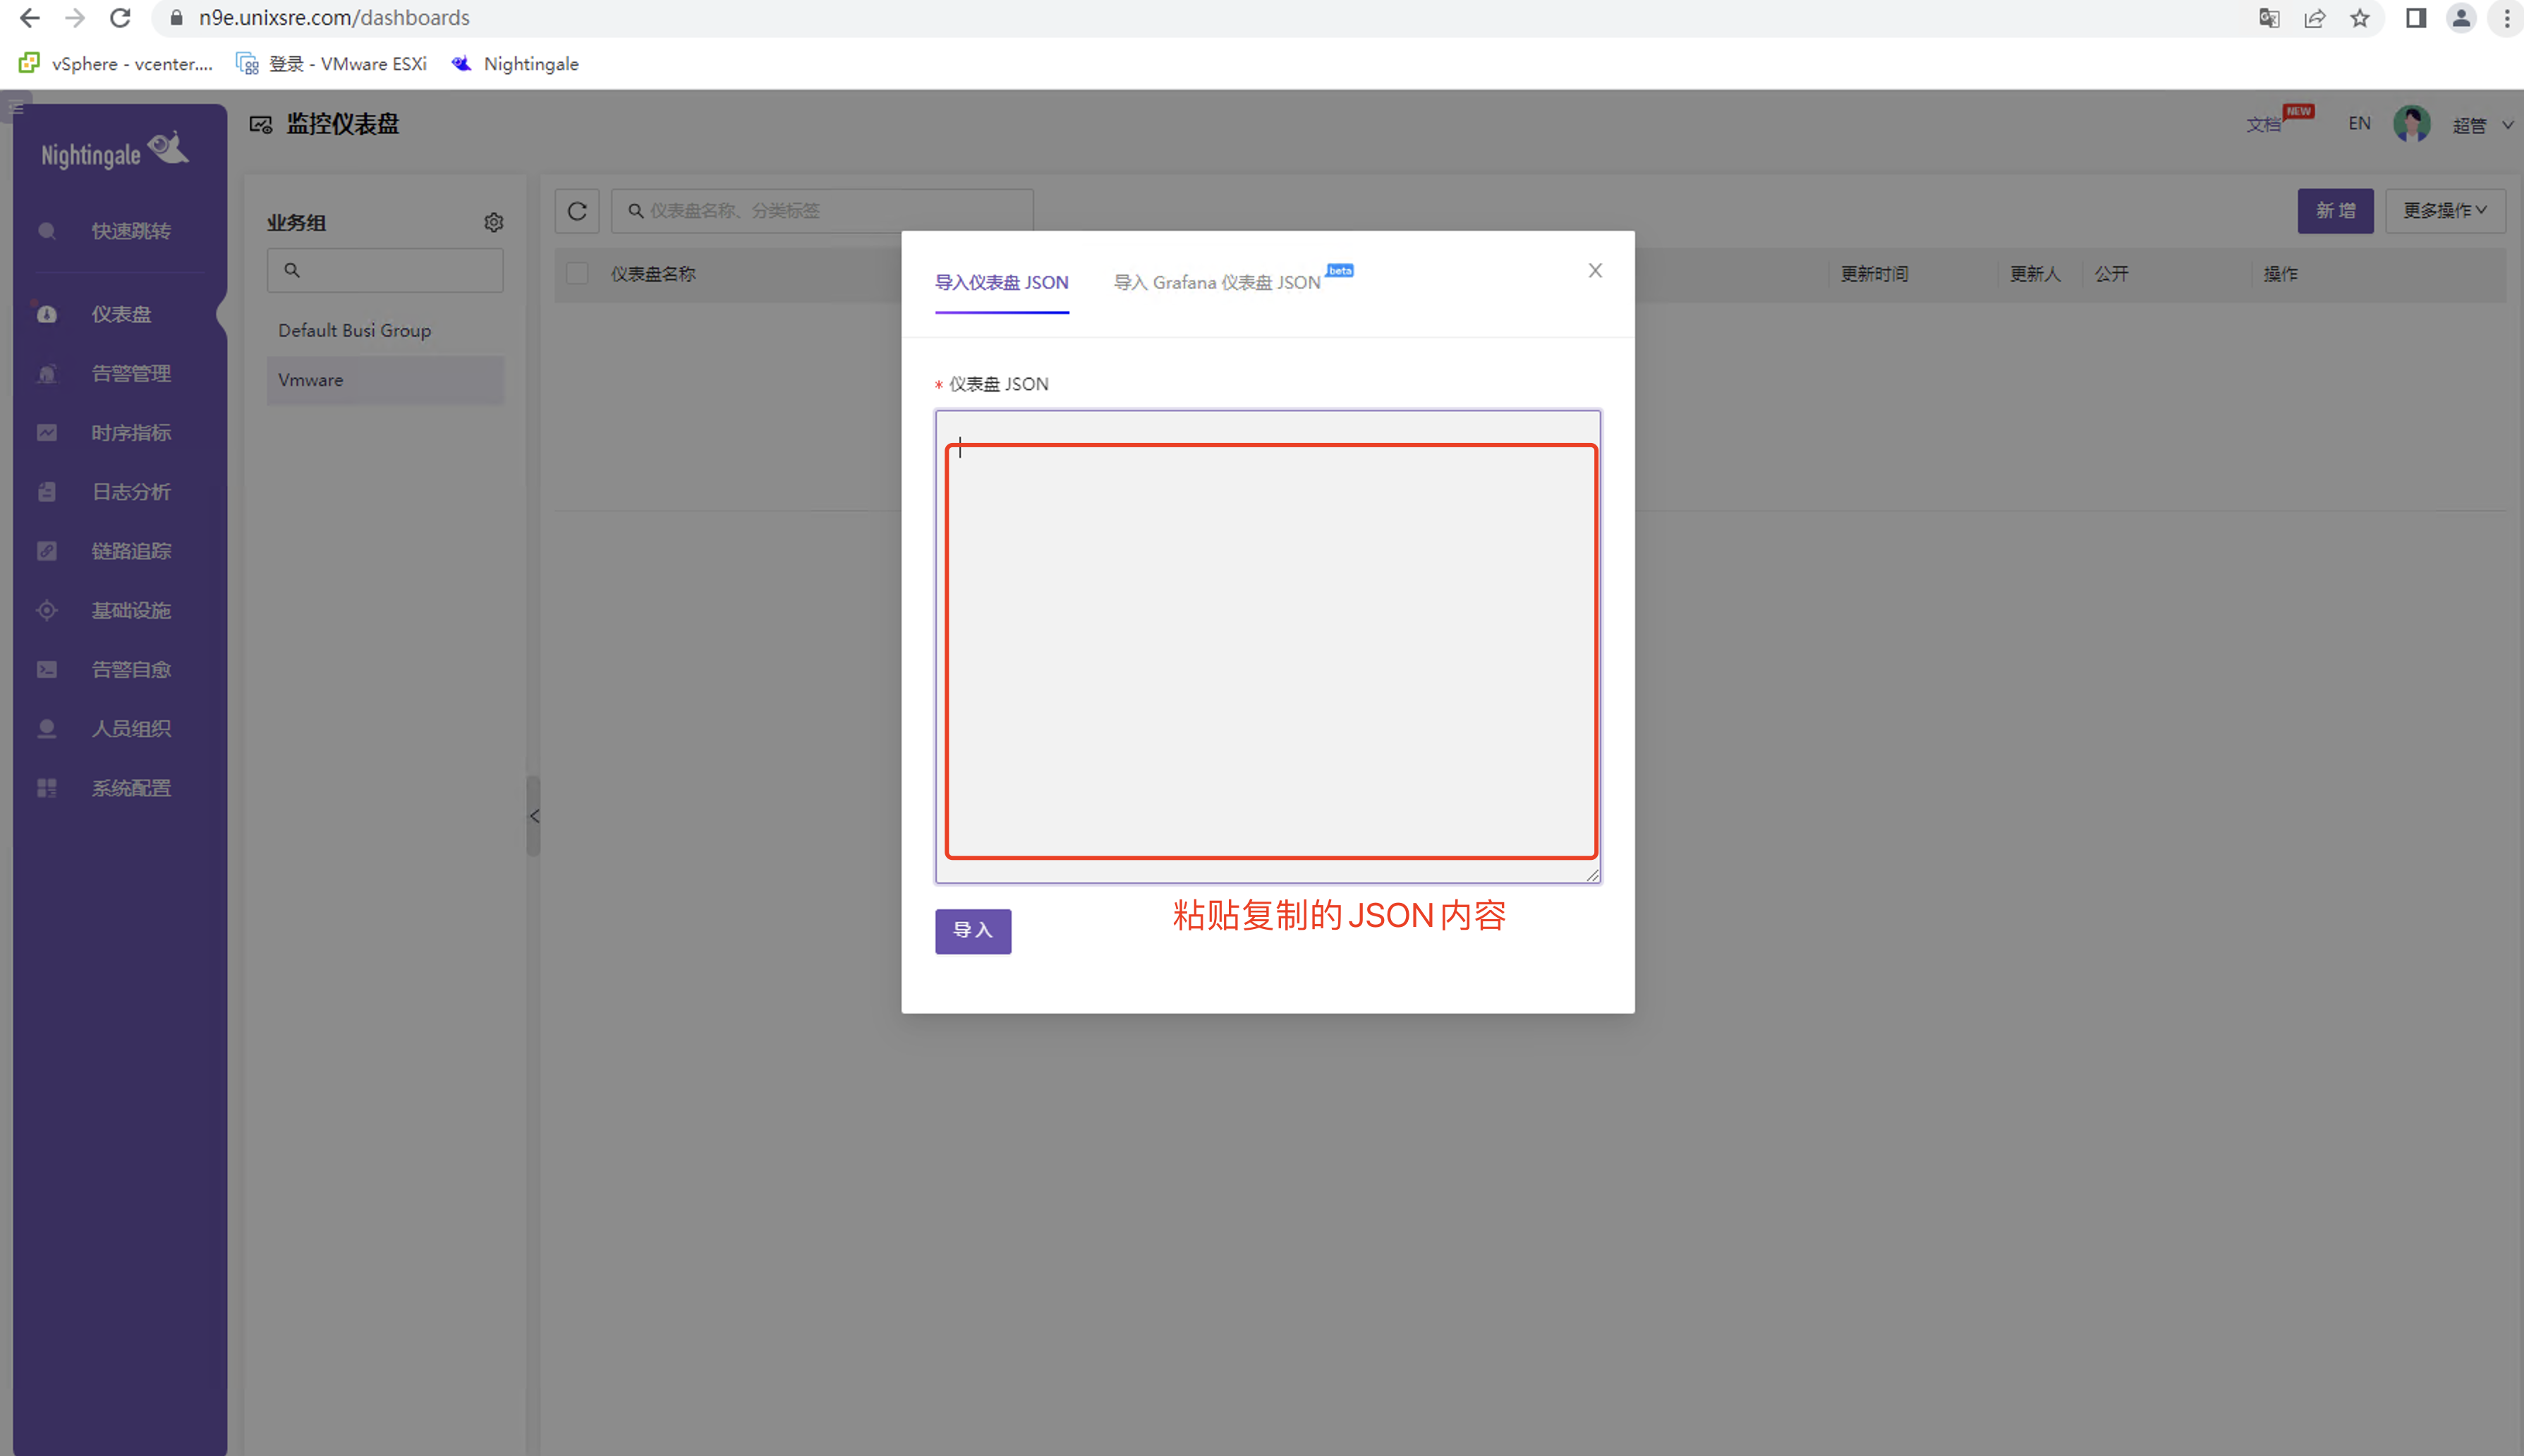Viewport: 2524px width, 1456px height.
Task: Click the Nightingale app logo icon
Action: (168, 152)
